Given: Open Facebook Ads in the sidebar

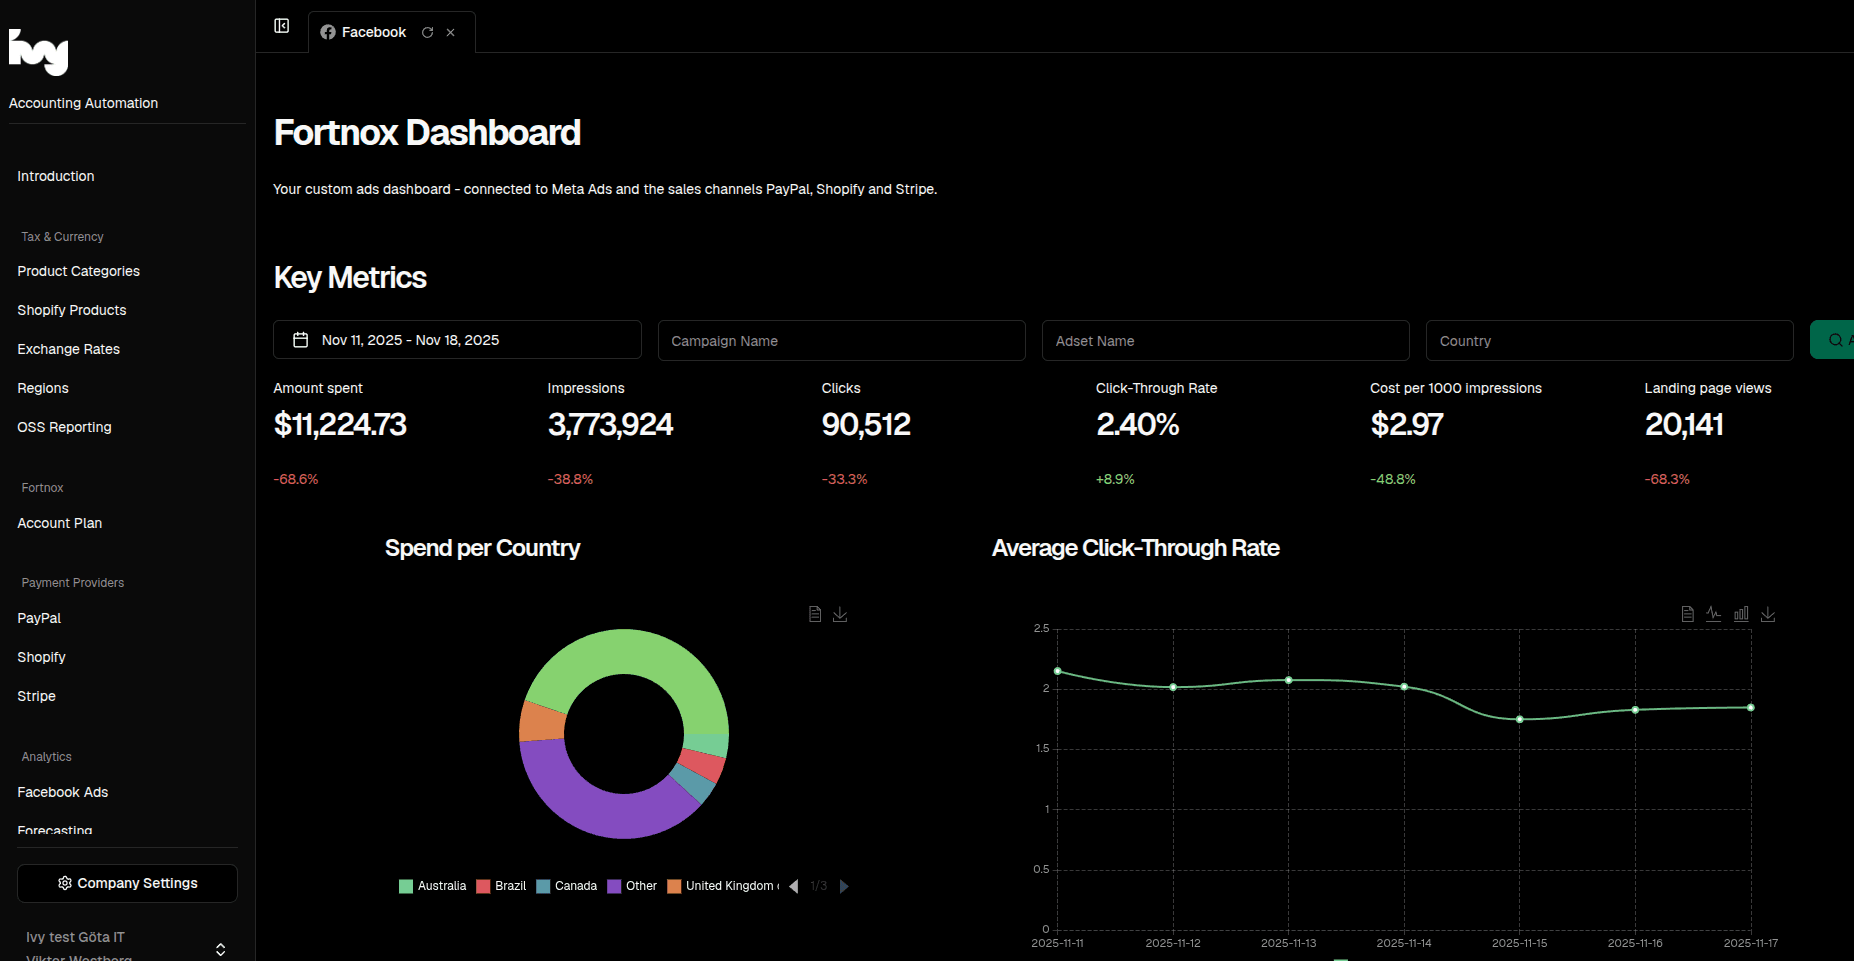Looking at the screenshot, I should [x=63, y=792].
